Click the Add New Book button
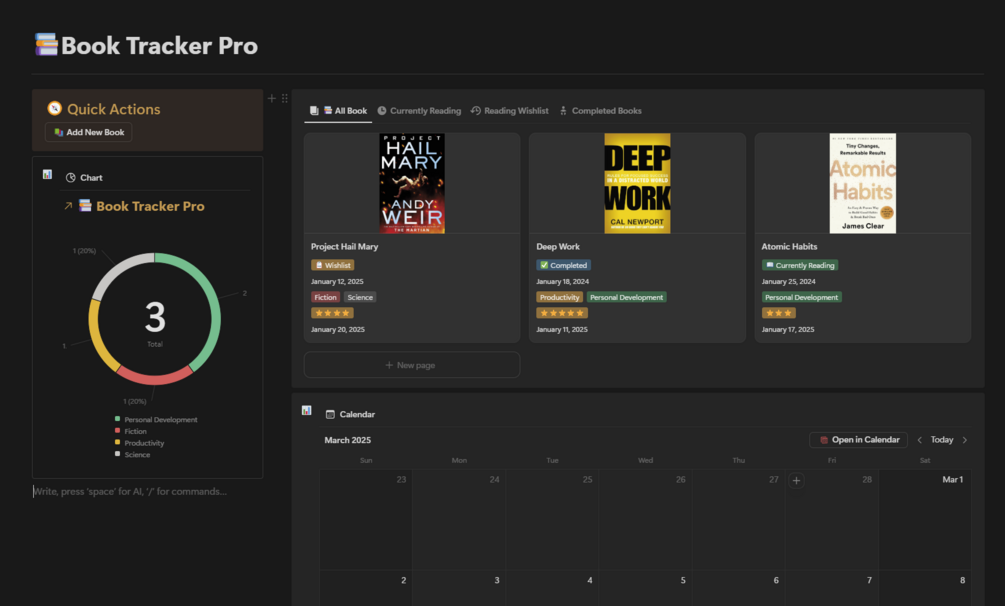 pos(88,132)
